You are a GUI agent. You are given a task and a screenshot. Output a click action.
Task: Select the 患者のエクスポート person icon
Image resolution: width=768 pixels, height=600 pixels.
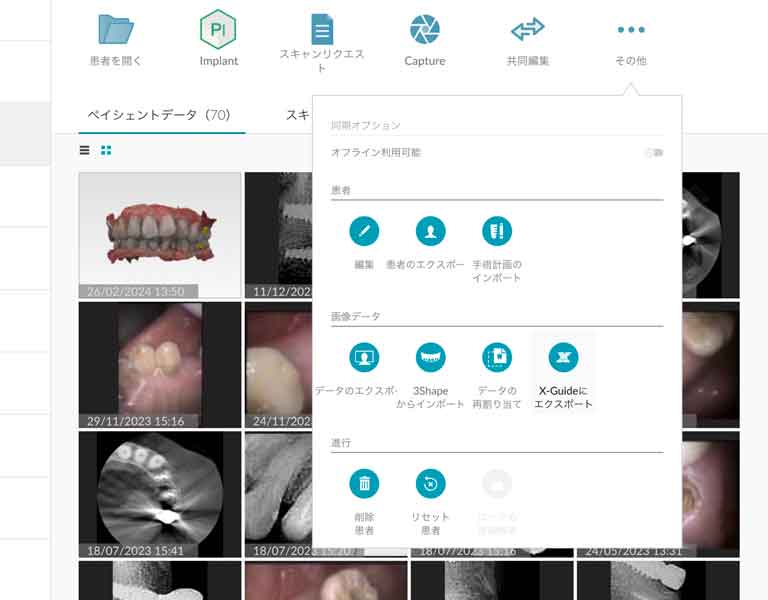430,231
